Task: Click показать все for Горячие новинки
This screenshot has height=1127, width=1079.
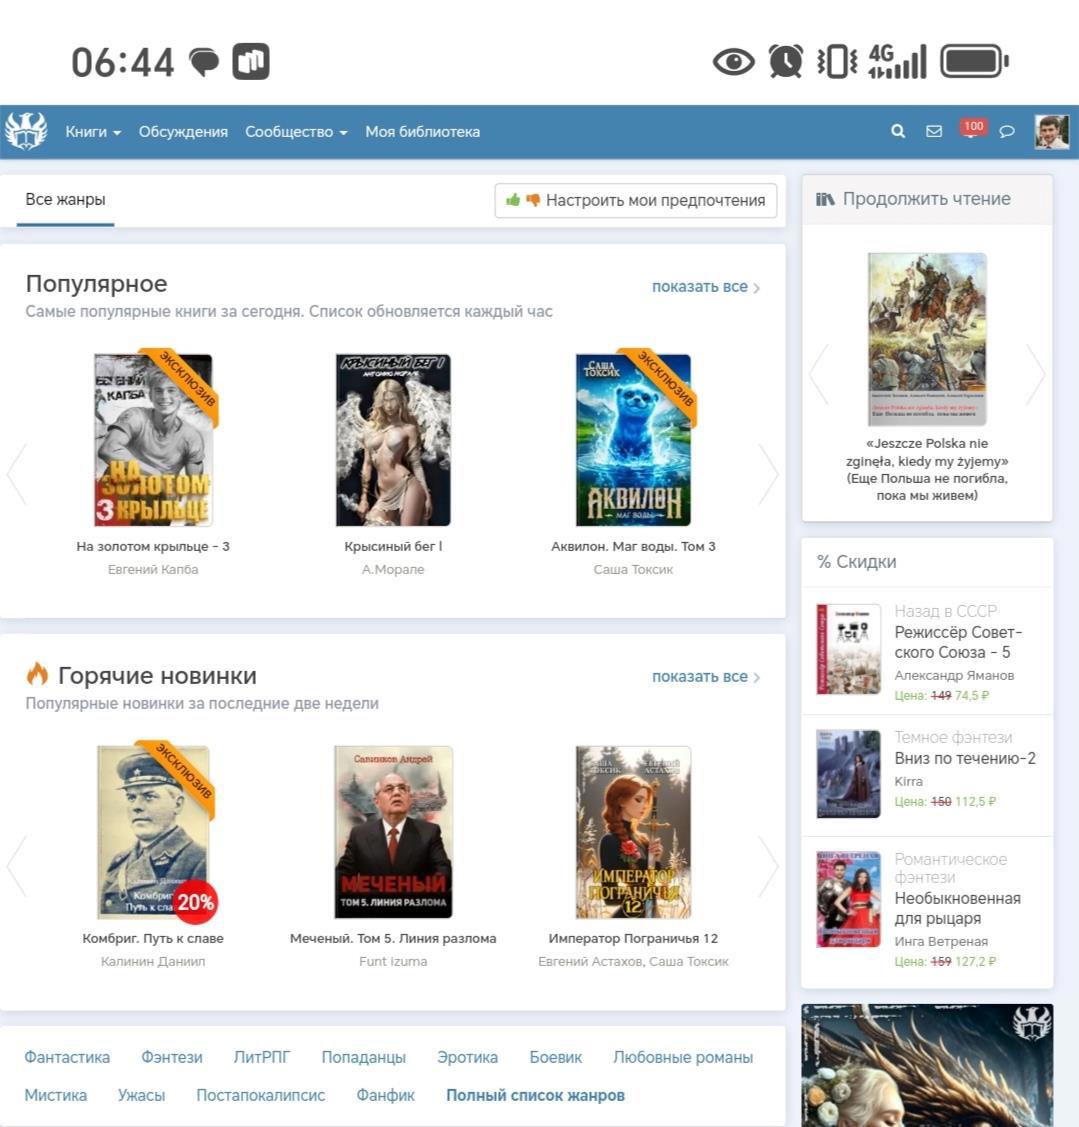Action: click(x=706, y=676)
